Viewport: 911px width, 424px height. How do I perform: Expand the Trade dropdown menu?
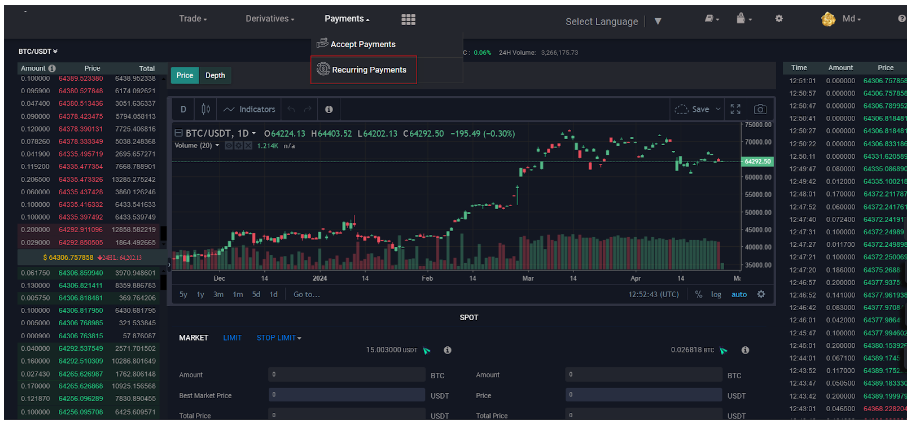coord(194,19)
